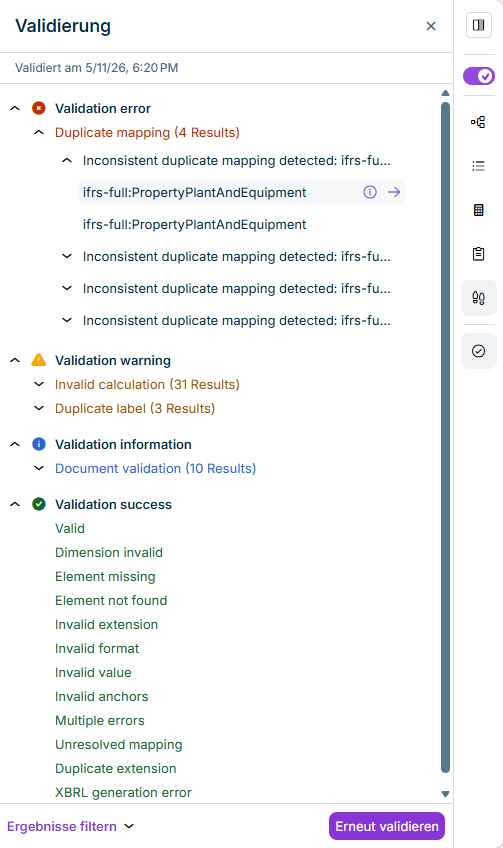Show info for PropertyPlantAndEquipment entry

[x=370, y=192]
